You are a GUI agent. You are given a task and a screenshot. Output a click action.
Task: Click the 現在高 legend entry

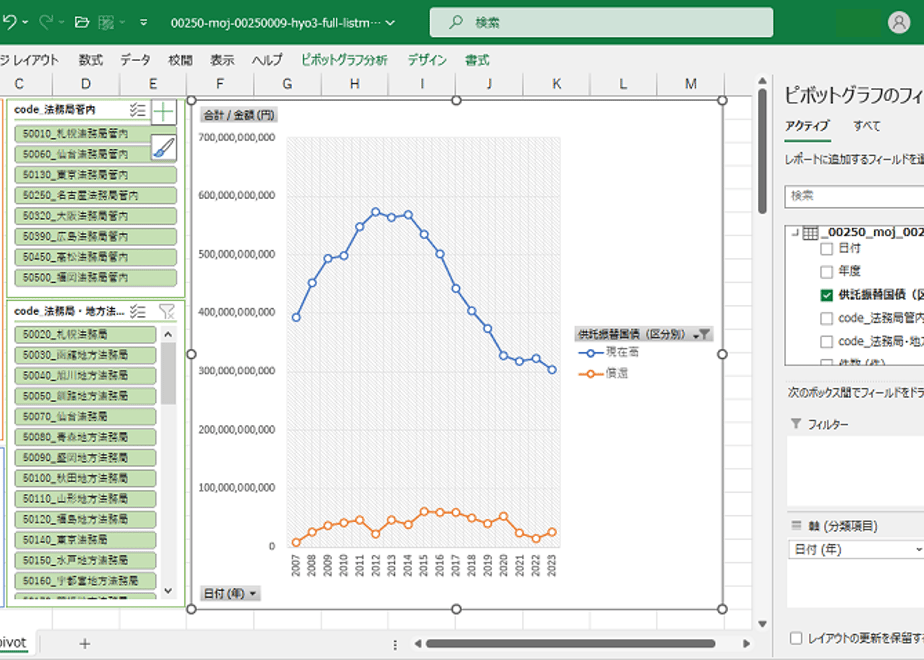point(609,352)
